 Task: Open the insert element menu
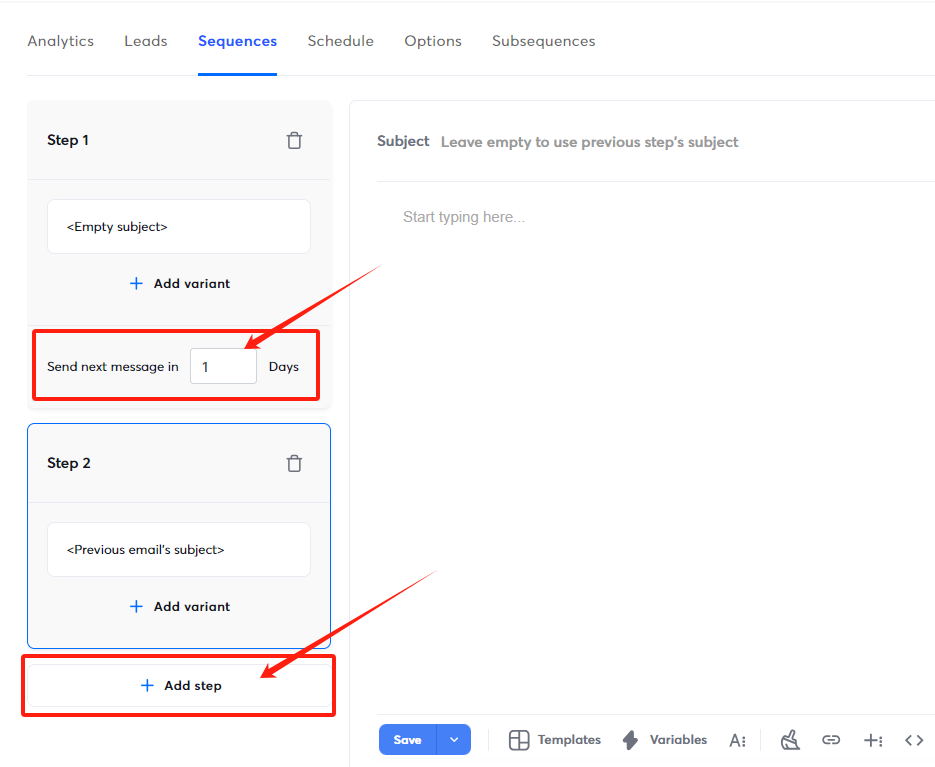click(x=872, y=740)
